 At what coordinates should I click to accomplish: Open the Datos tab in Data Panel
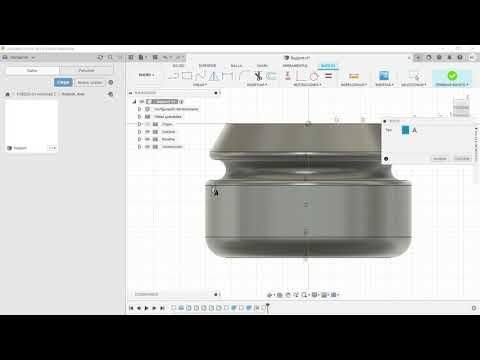(32, 70)
